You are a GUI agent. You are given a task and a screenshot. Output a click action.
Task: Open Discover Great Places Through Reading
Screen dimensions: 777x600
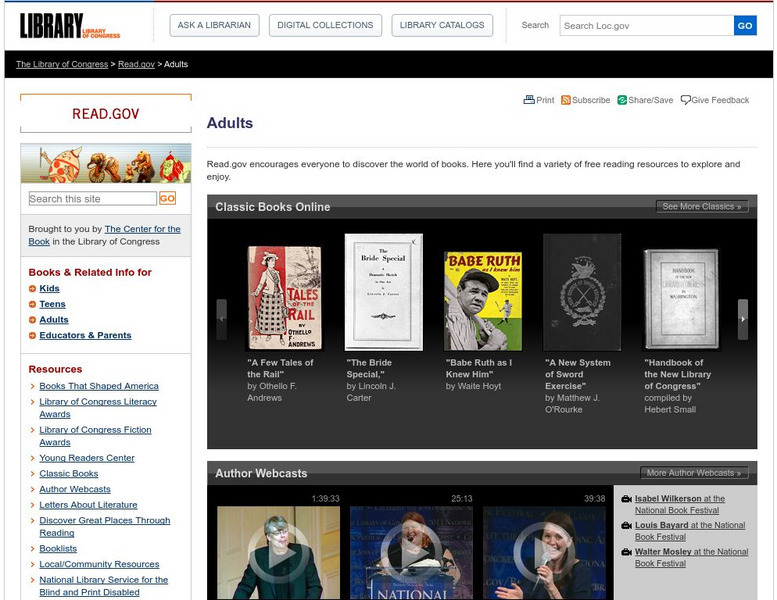(105, 527)
